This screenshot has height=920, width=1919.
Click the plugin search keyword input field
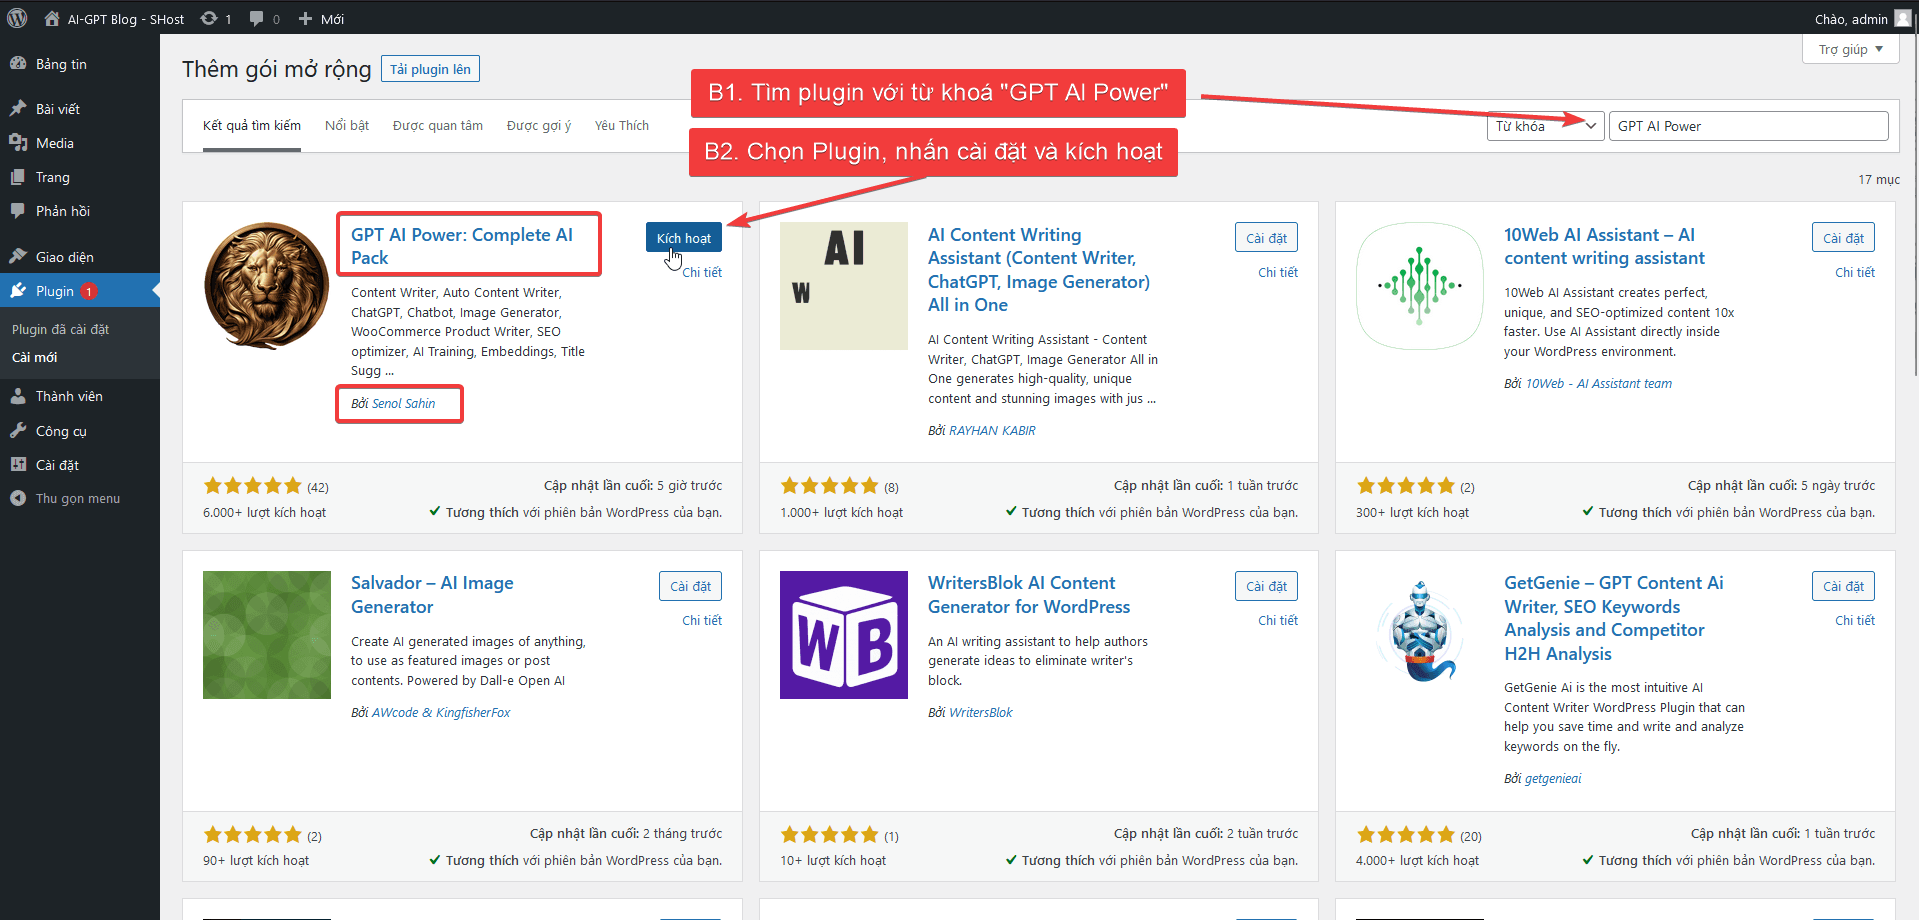(1747, 126)
